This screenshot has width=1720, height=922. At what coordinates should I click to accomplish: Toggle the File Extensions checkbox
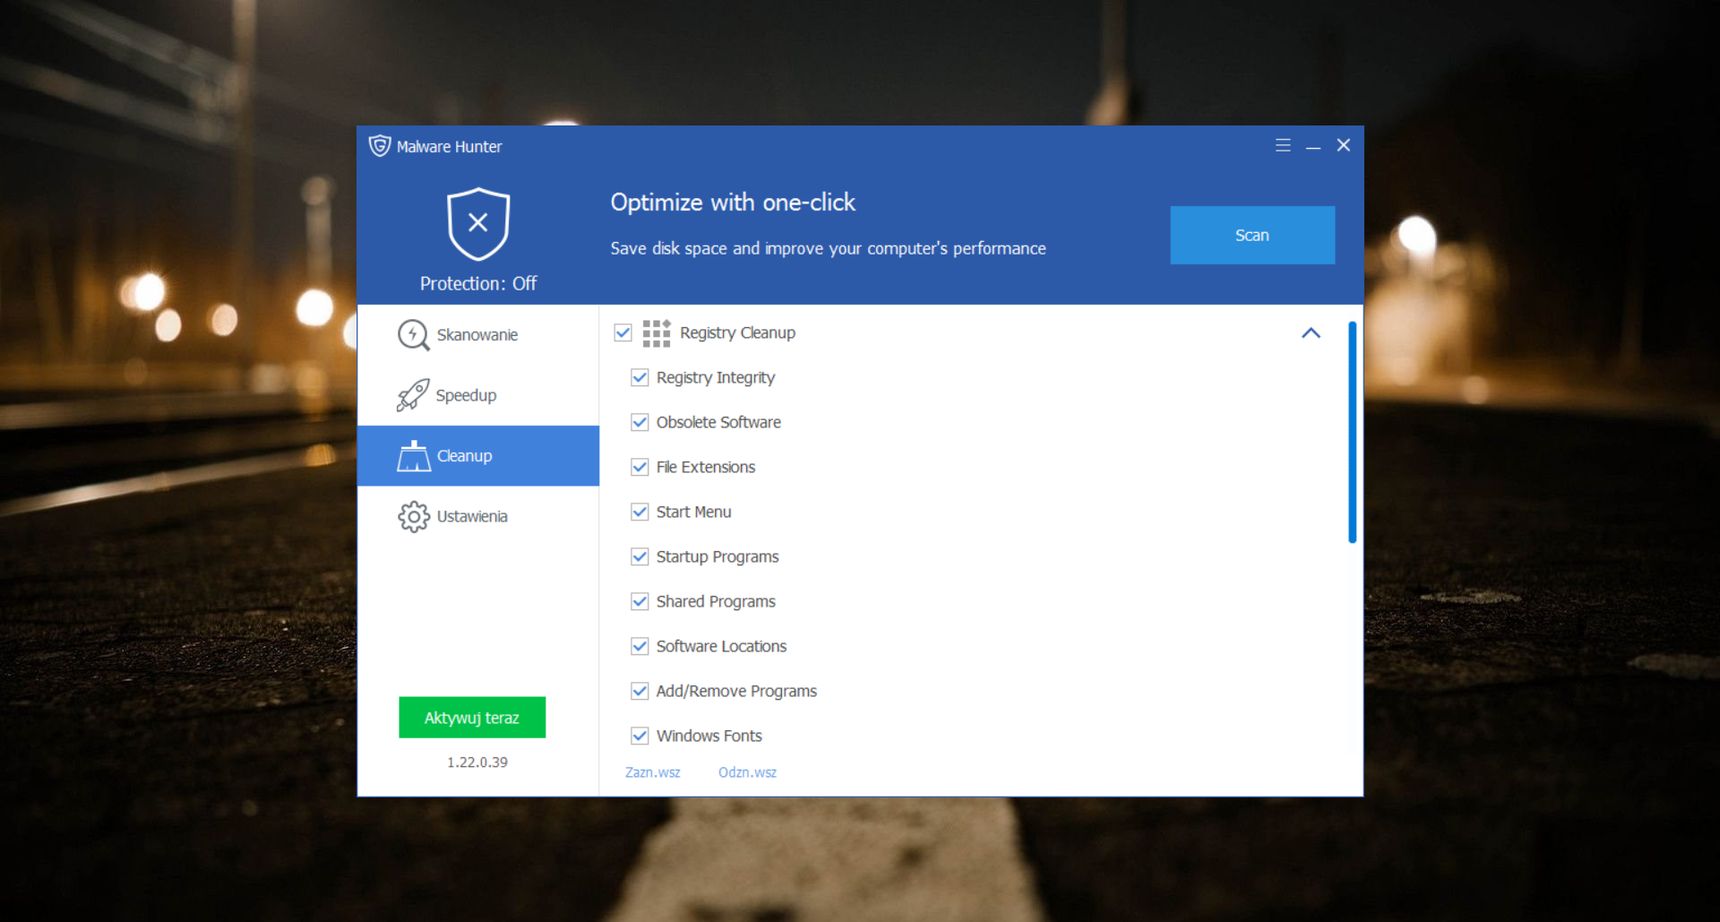pos(640,467)
